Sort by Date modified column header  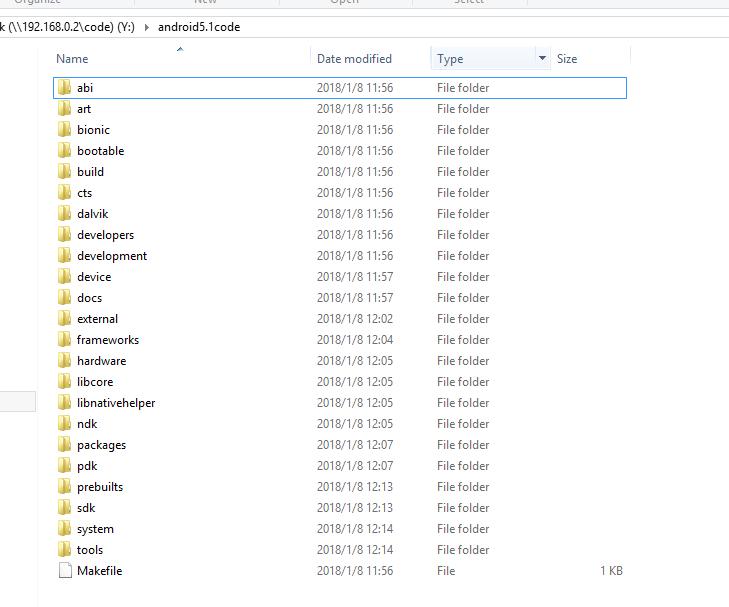click(354, 59)
